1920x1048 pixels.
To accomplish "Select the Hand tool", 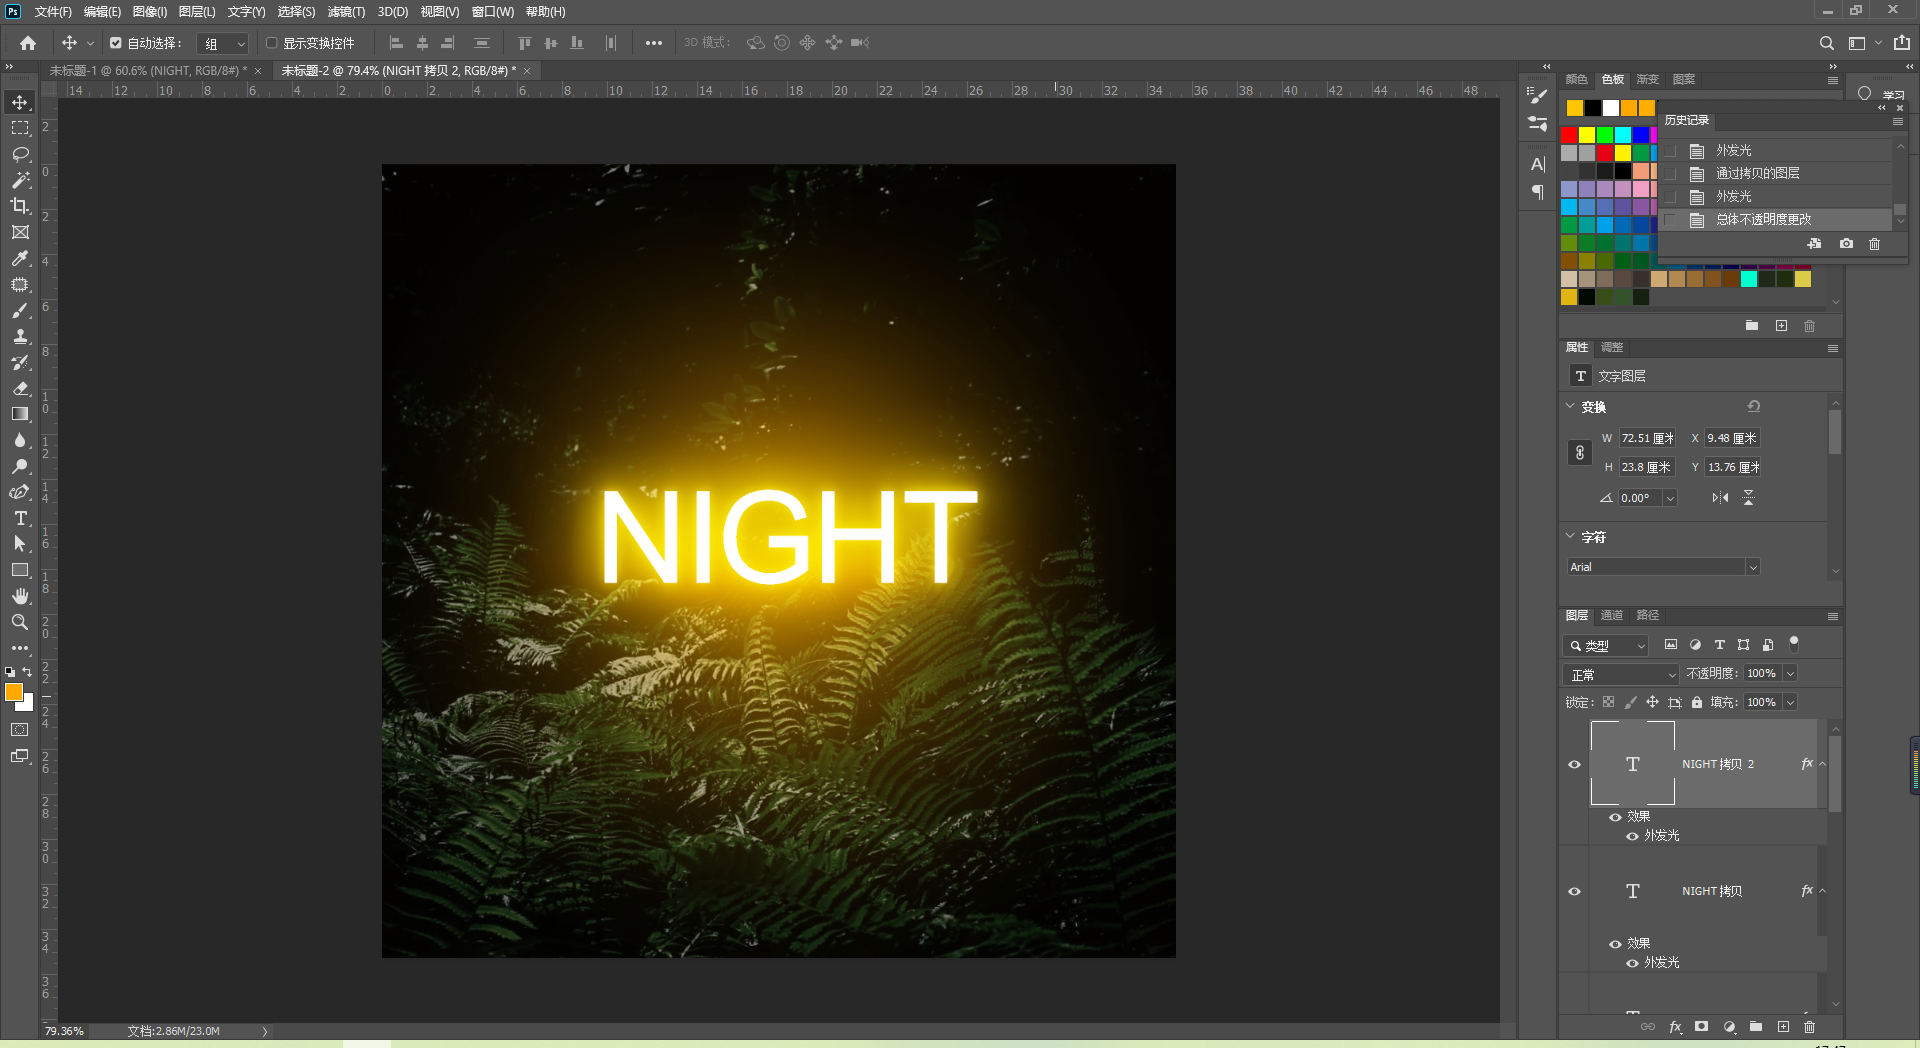I will 20,596.
